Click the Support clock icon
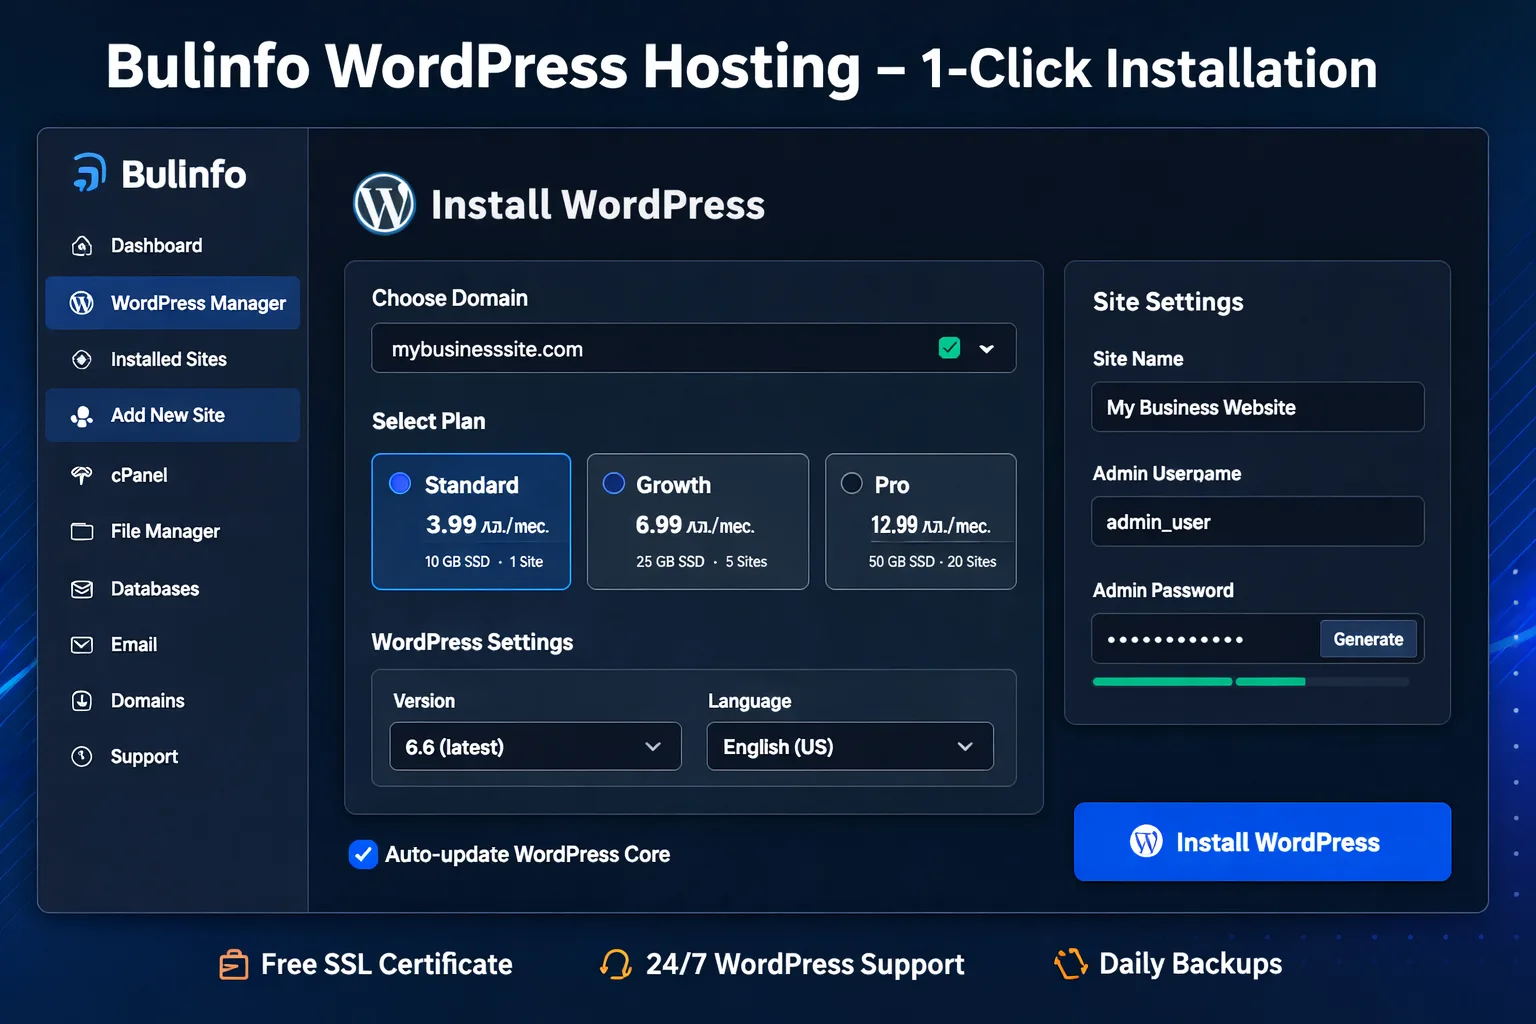Image resolution: width=1536 pixels, height=1024 pixels. (x=82, y=757)
